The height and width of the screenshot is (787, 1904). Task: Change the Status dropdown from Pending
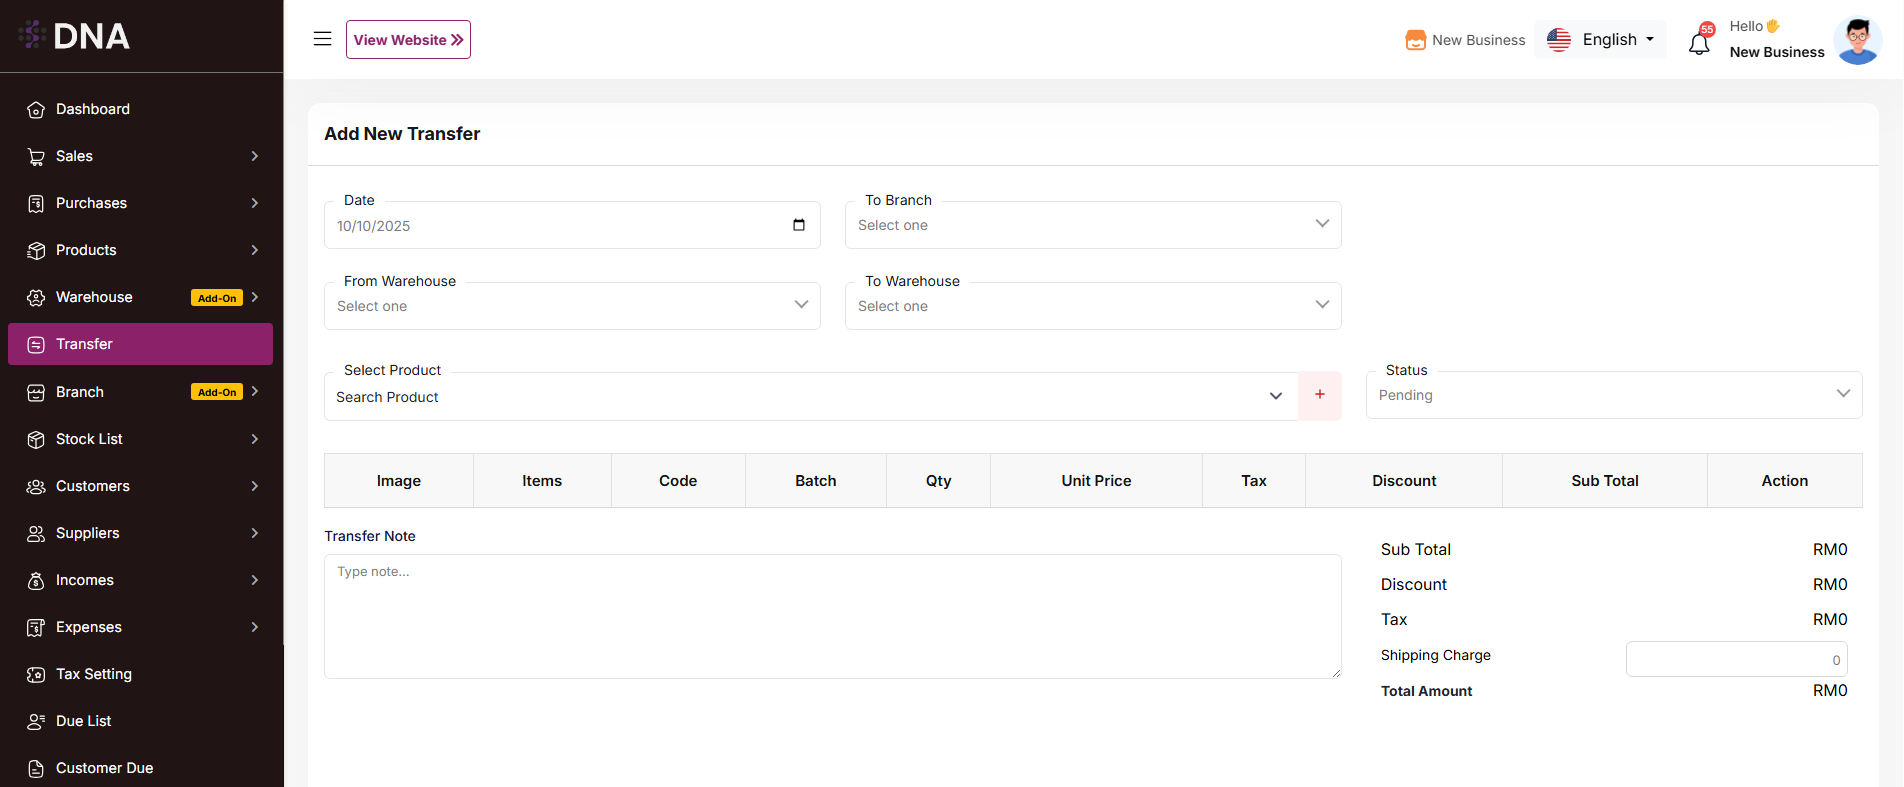pyautogui.click(x=1613, y=395)
